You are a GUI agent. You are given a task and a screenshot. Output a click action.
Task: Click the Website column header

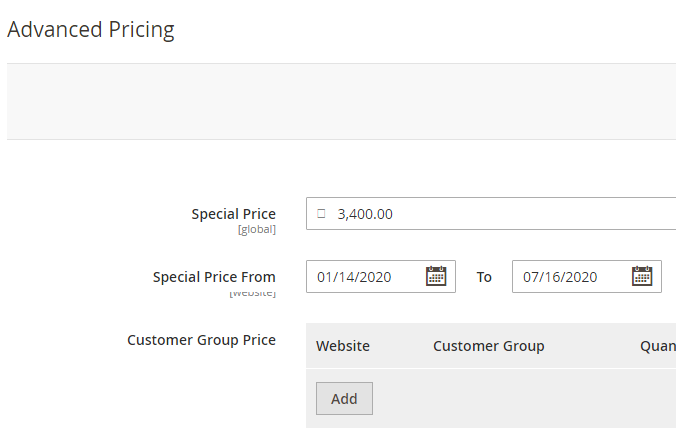tap(343, 346)
